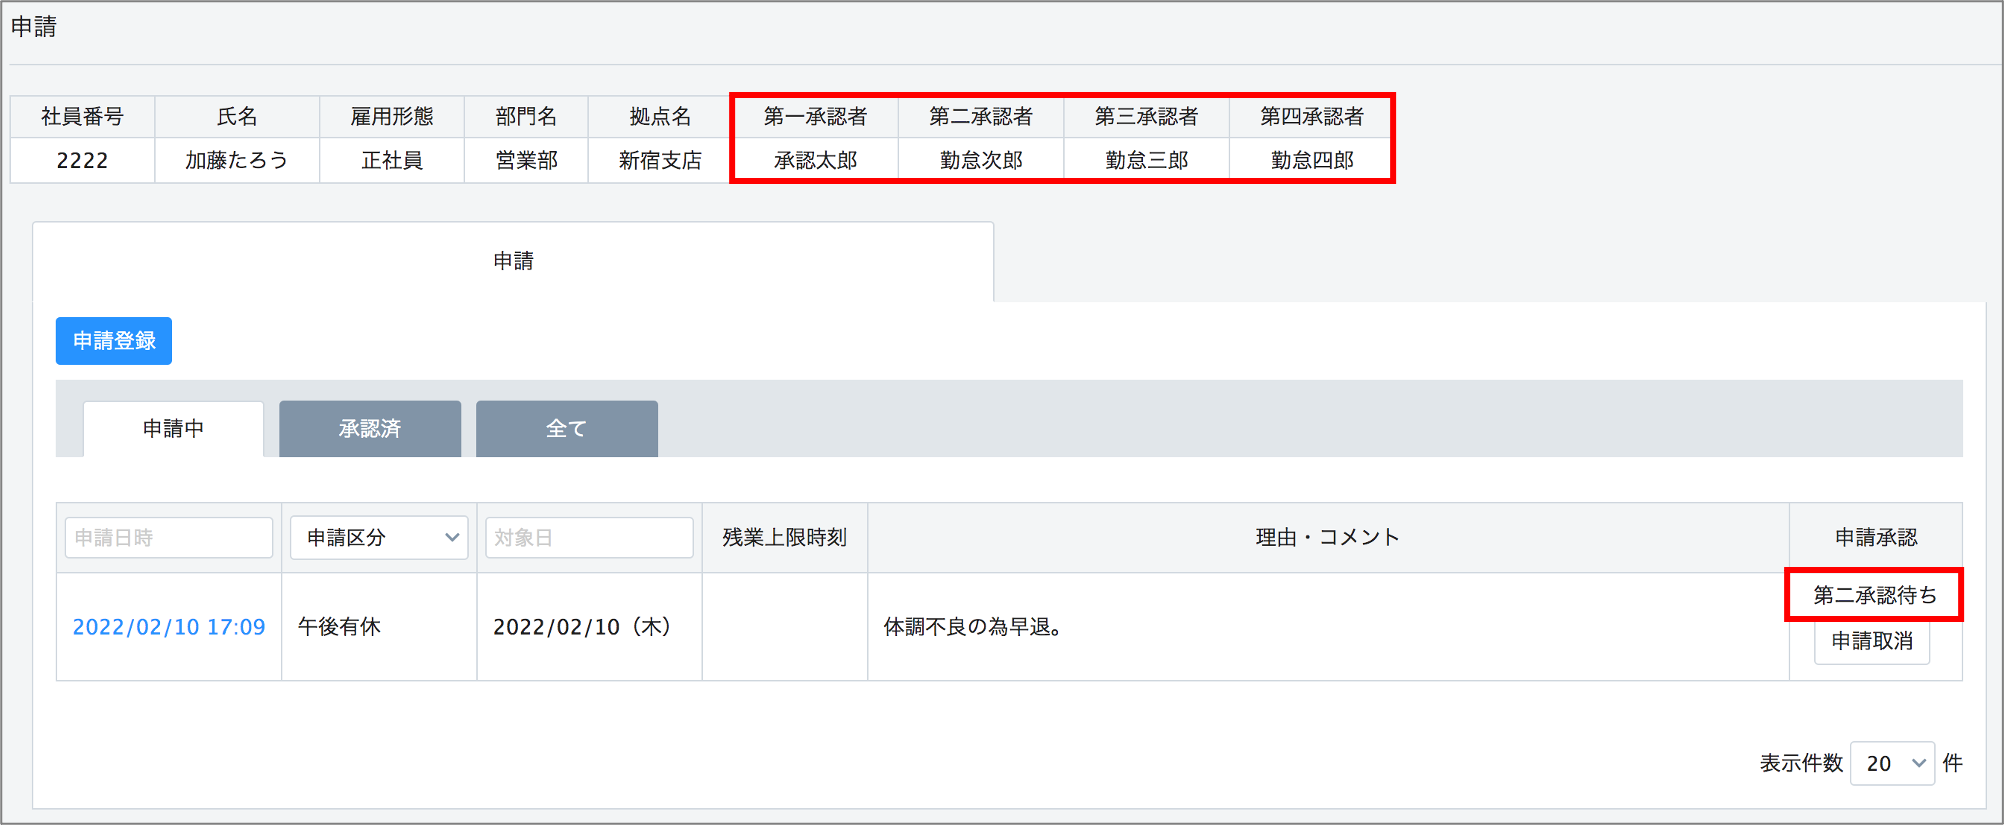Click fourth approver 勤怠四郎

[x=1312, y=161]
